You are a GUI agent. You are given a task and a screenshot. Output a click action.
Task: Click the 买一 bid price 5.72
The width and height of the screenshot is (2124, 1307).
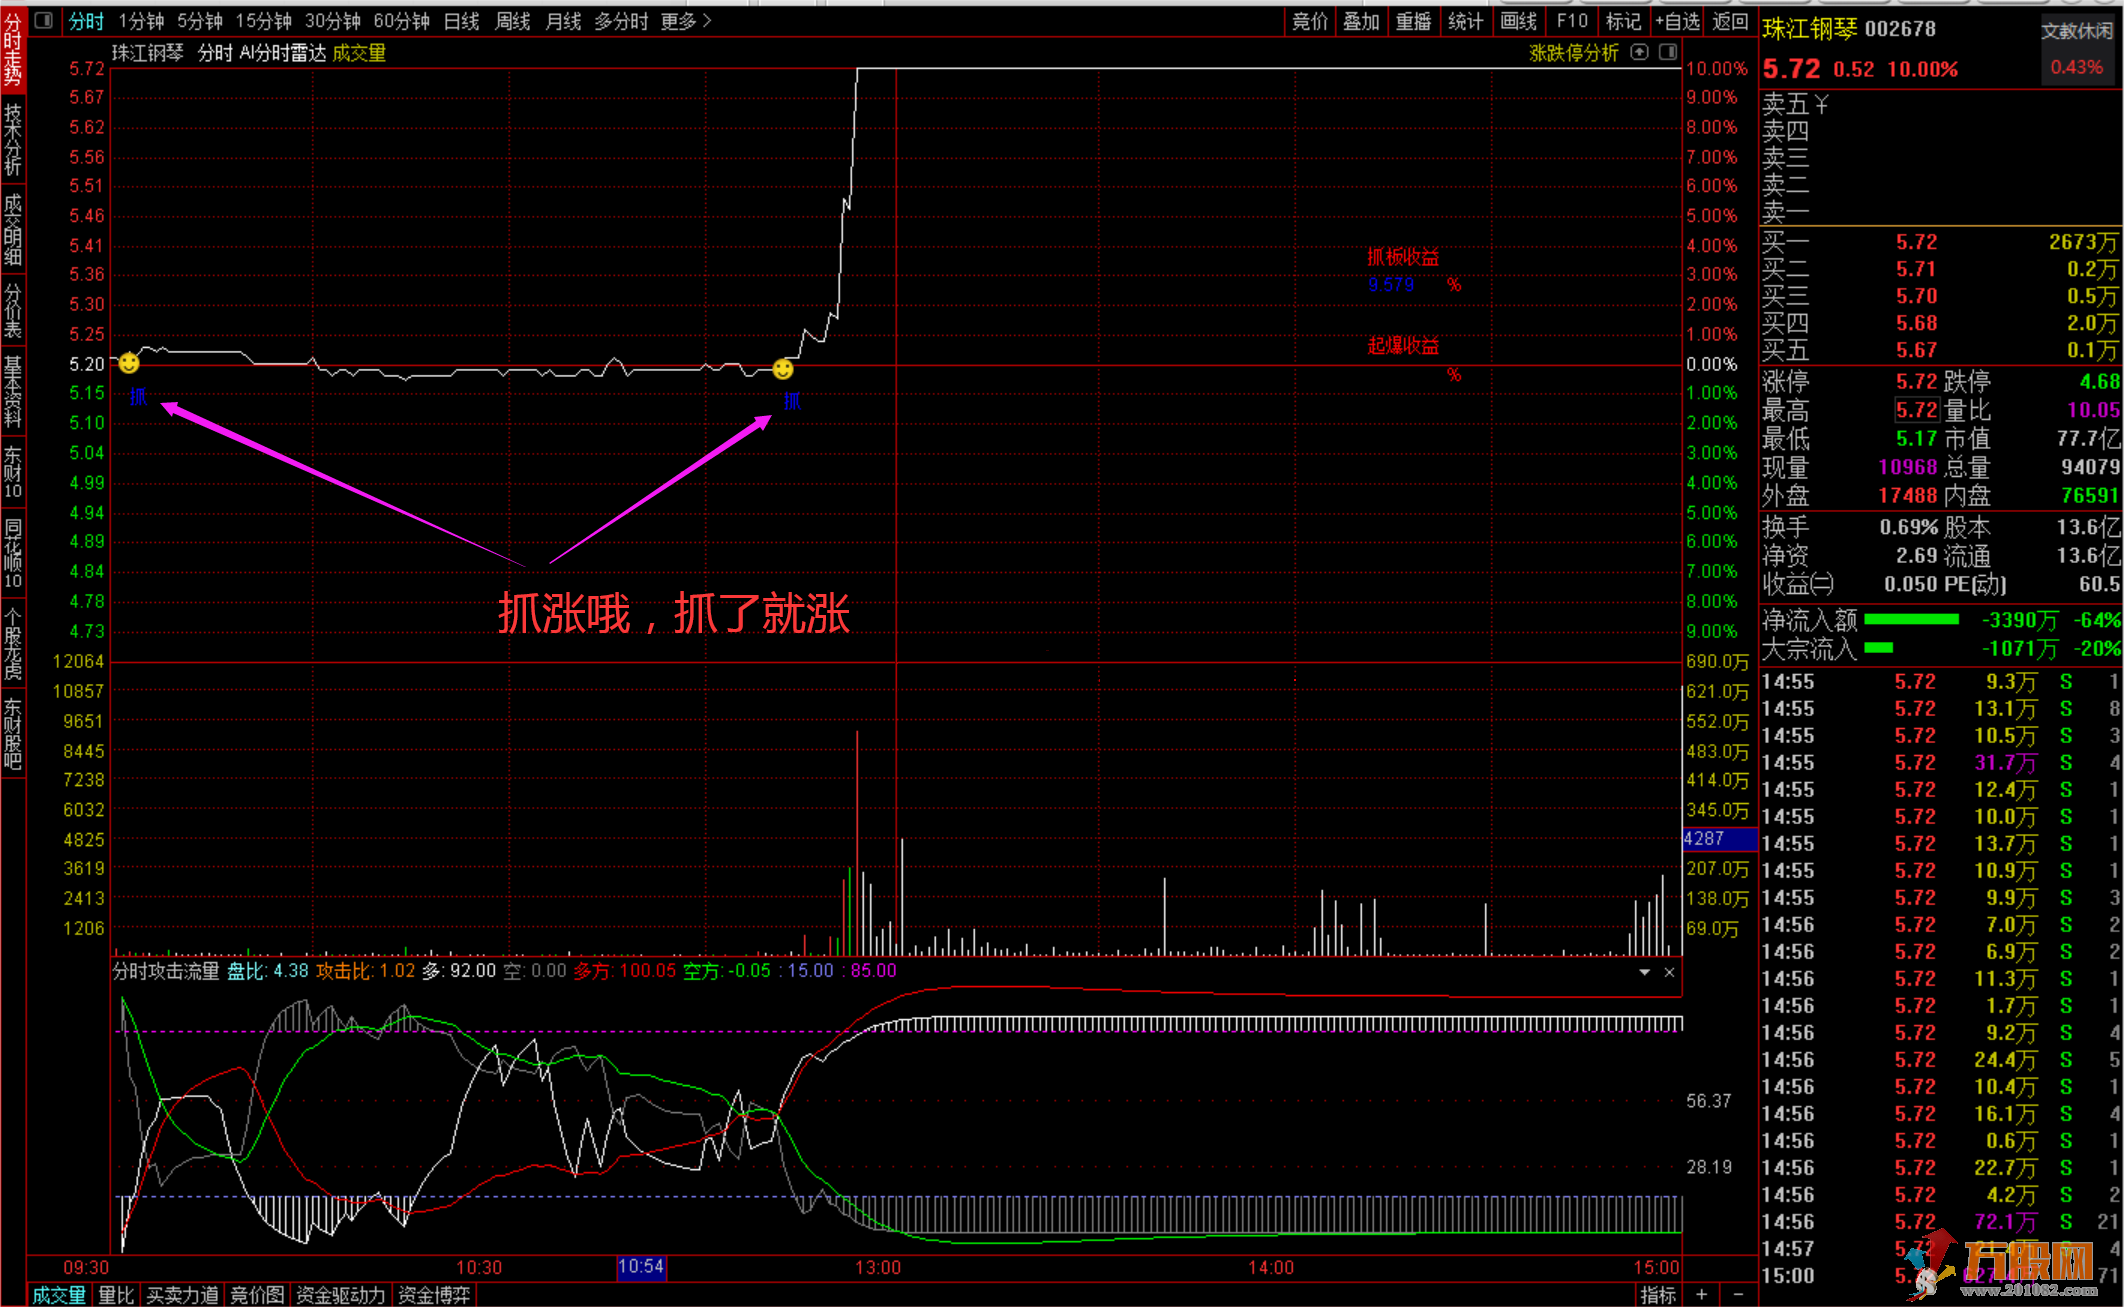[x=1916, y=242]
